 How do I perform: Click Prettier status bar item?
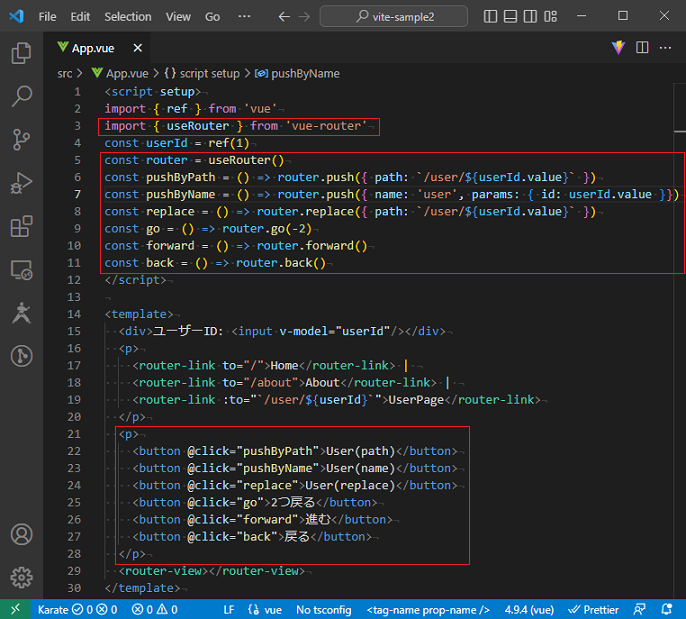593,609
